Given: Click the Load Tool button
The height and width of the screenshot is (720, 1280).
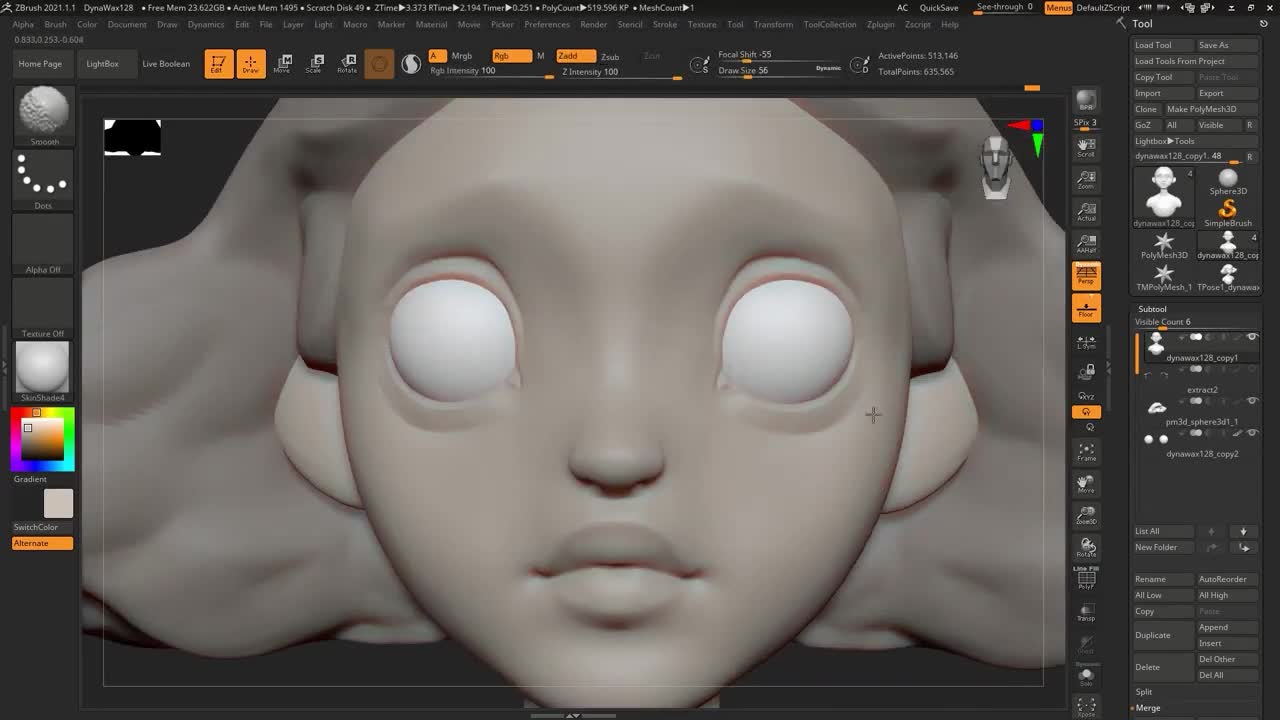Looking at the screenshot, I should (1163, 45).
